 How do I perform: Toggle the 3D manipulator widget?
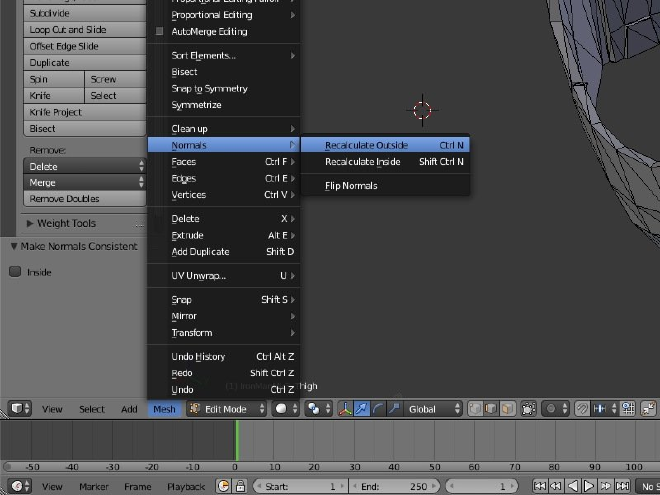click(x=345, y=409)
